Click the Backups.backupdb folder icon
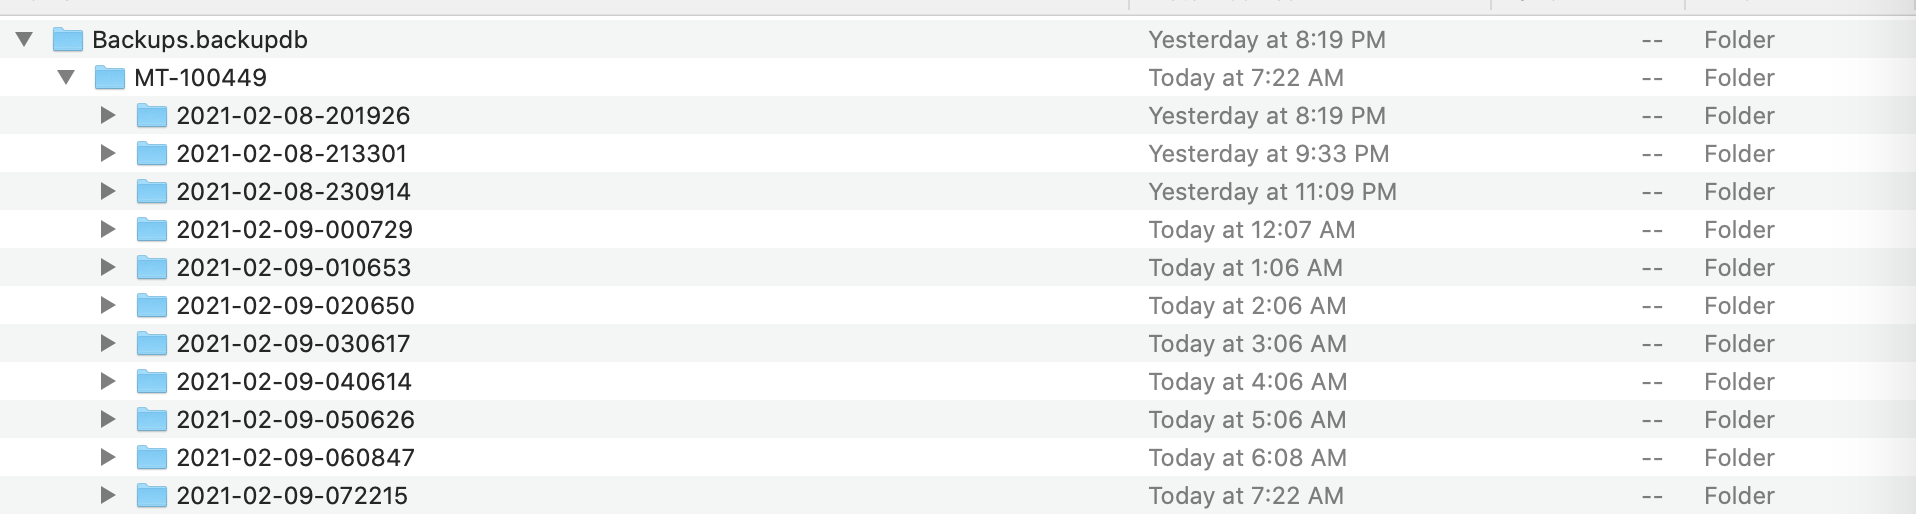Screen dimensions: 1916x514 [x=67, y=40]
